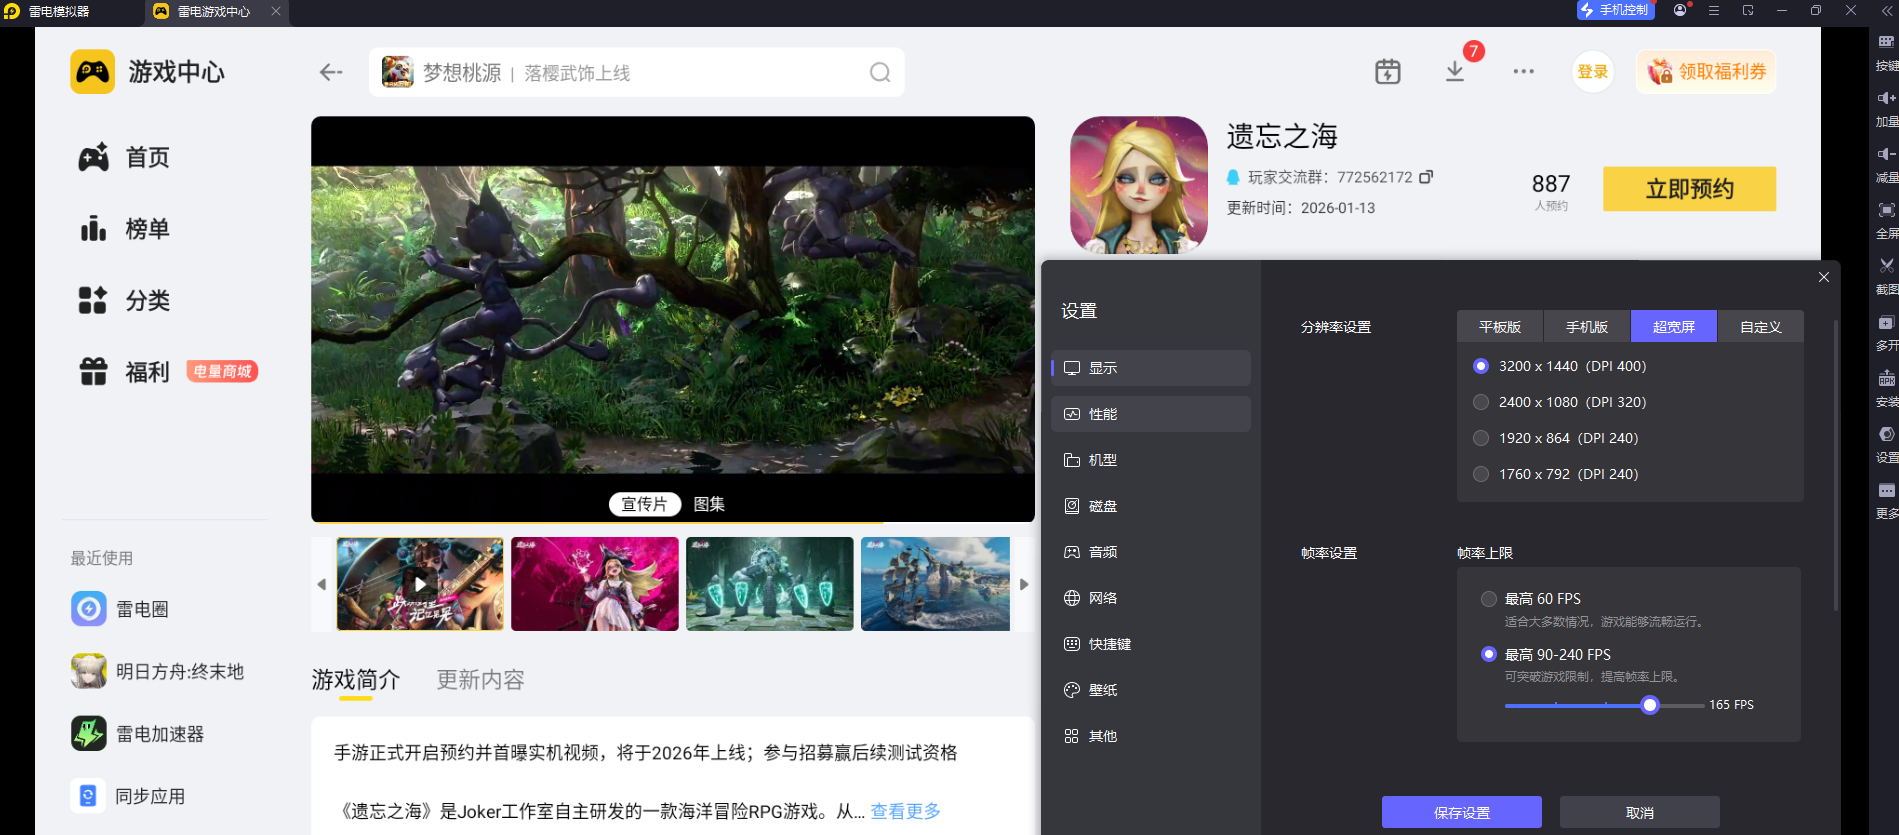
Task: Click the 遗忘之海 game icon
Action: (1139, 185)
